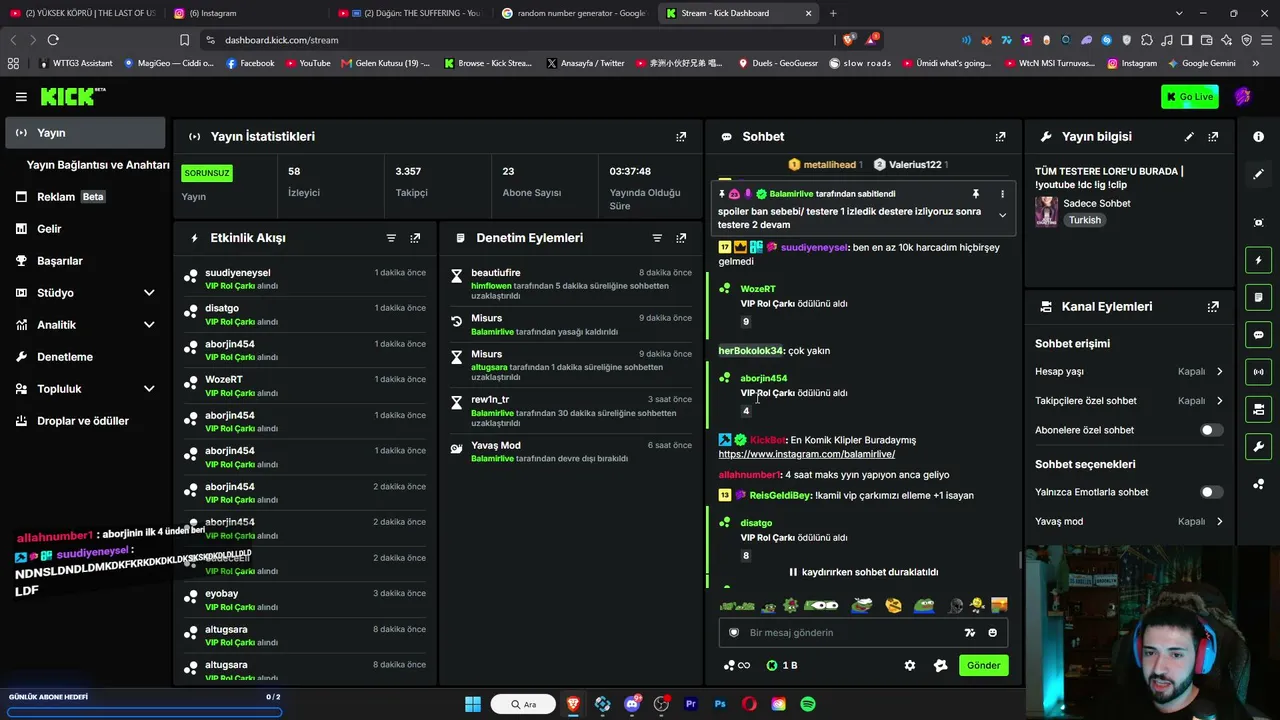This screenshot has width=1280, height=720.
Task: Open Photoshop from the taskbar
Action: point(720,704)
